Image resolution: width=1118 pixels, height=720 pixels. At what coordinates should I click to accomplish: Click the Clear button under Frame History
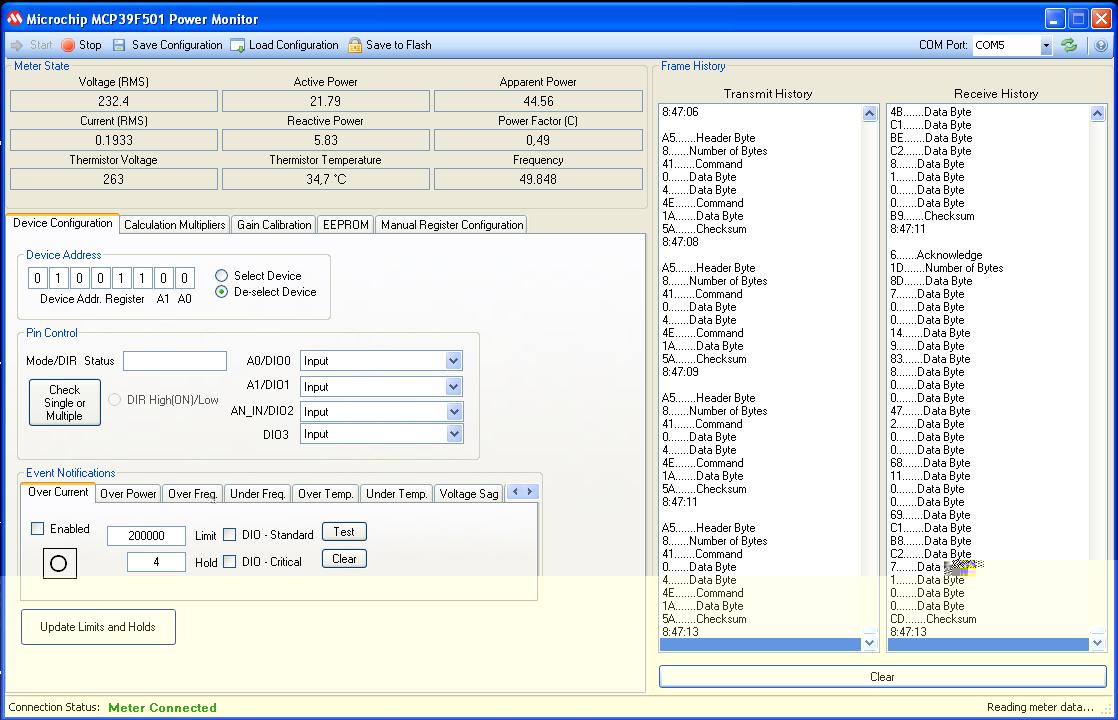click(883, 677)
